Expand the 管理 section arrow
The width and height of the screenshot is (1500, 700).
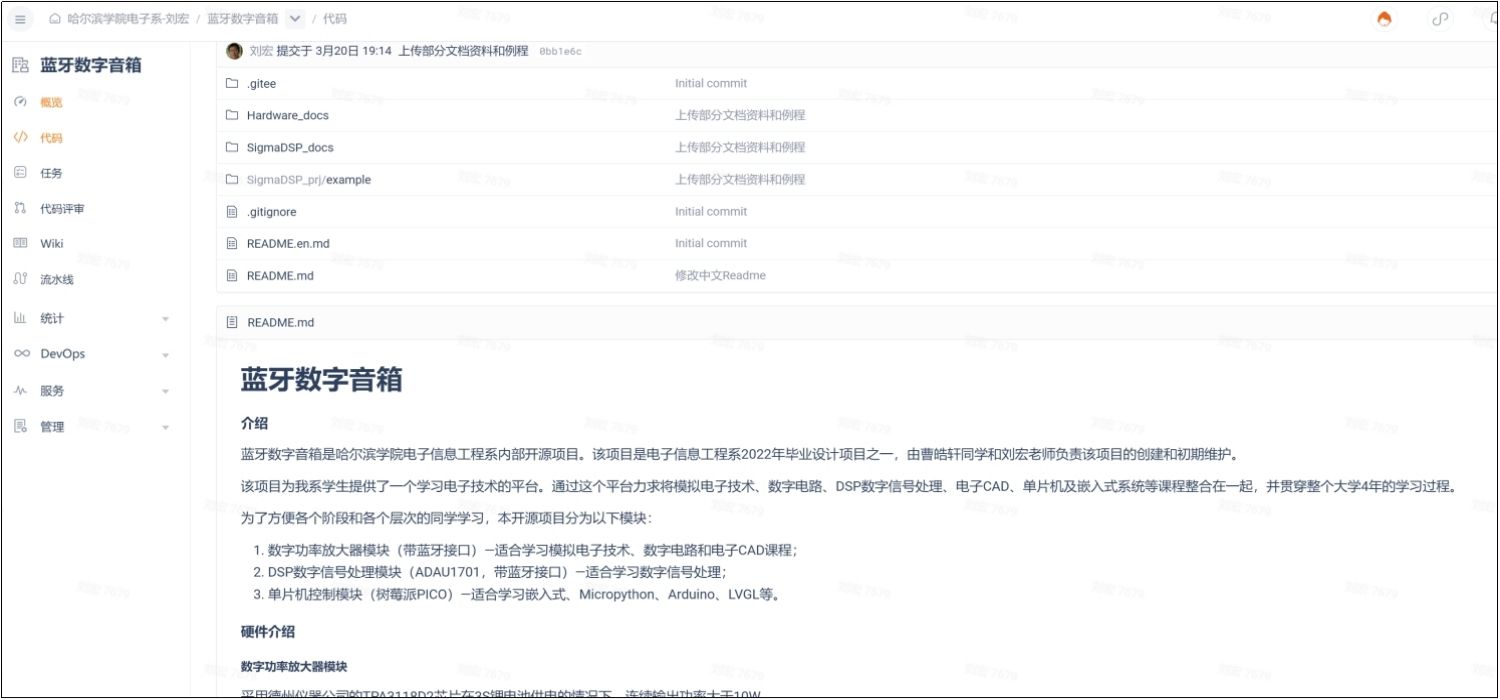[165, 427]
